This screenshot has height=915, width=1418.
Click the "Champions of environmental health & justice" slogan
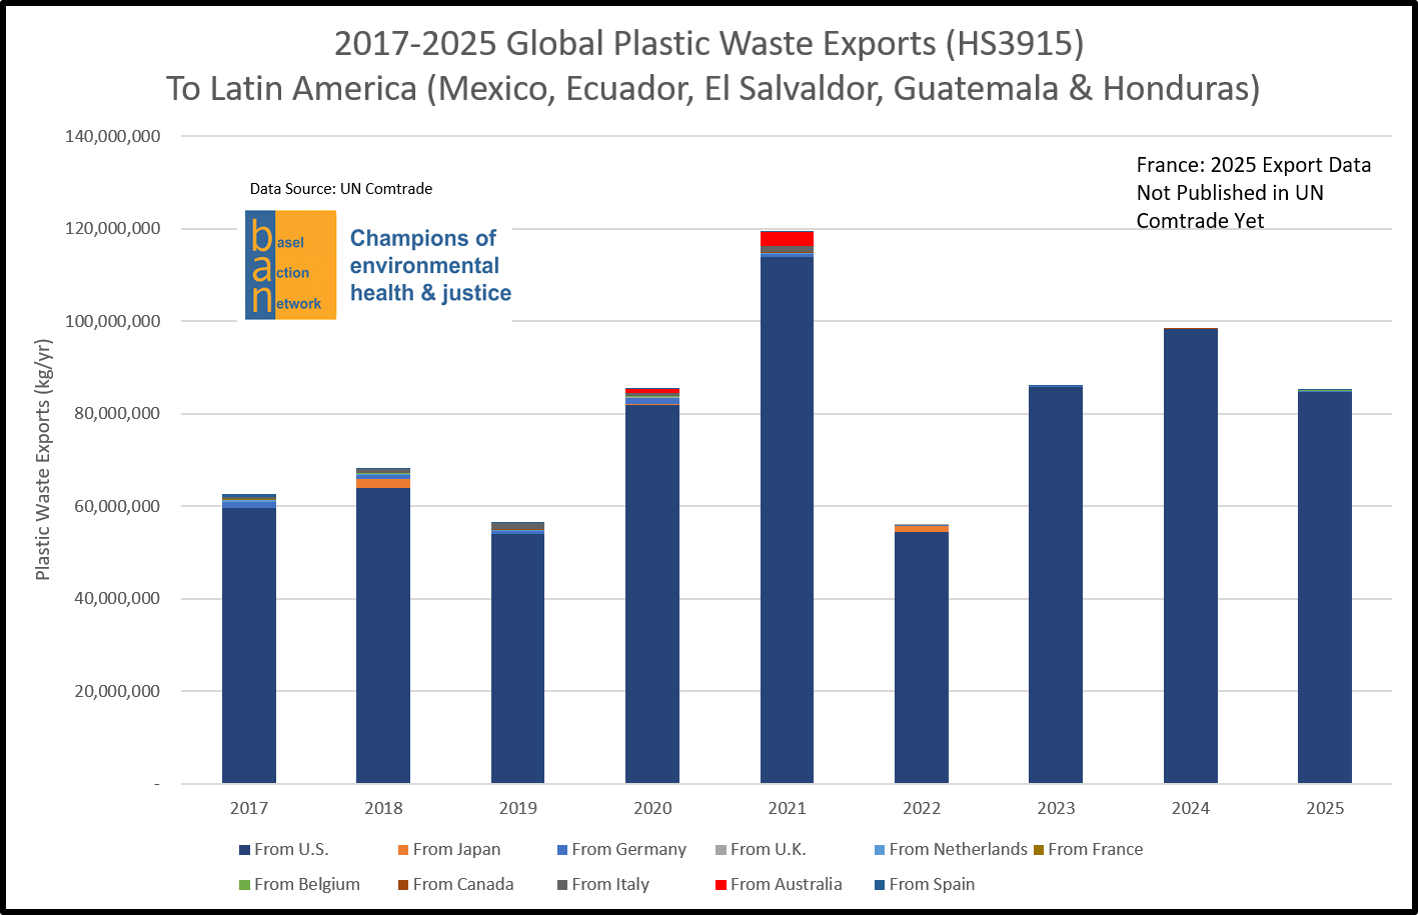pyautogui.click(x=431, y=265)
